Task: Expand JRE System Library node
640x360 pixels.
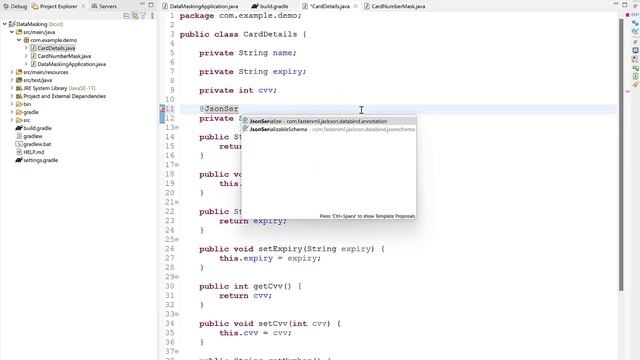Action: (12, 88)
